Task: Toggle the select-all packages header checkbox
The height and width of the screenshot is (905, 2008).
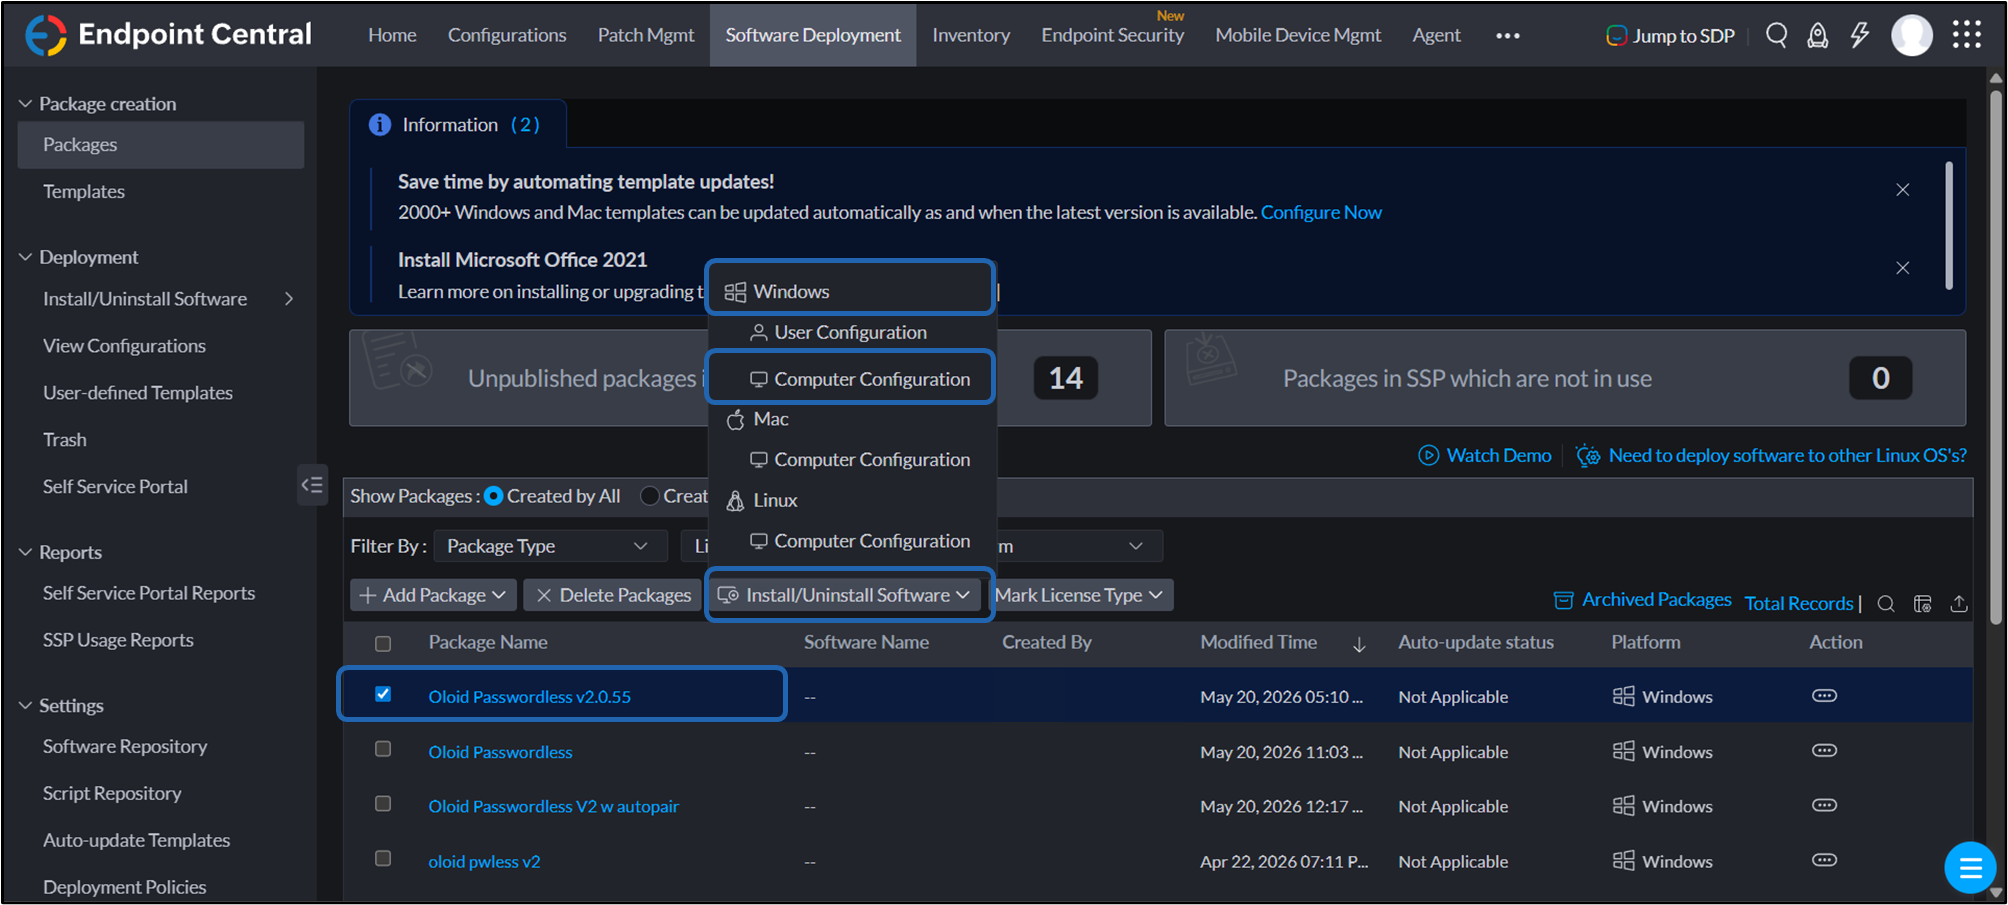Action: 383,644
